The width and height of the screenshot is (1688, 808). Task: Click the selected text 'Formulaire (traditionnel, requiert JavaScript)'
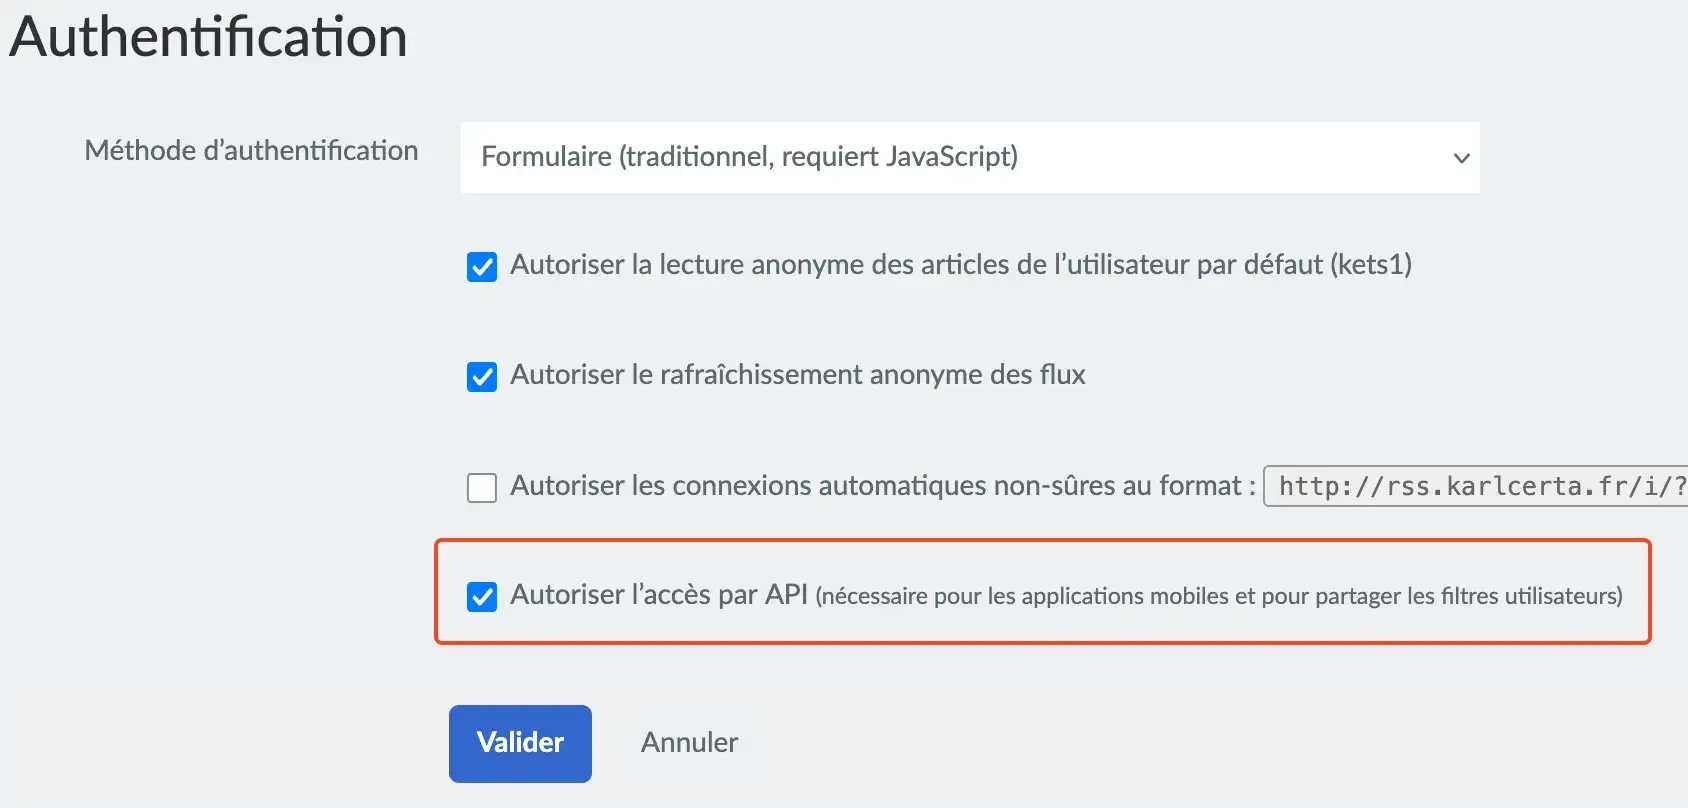pos(749,157)
